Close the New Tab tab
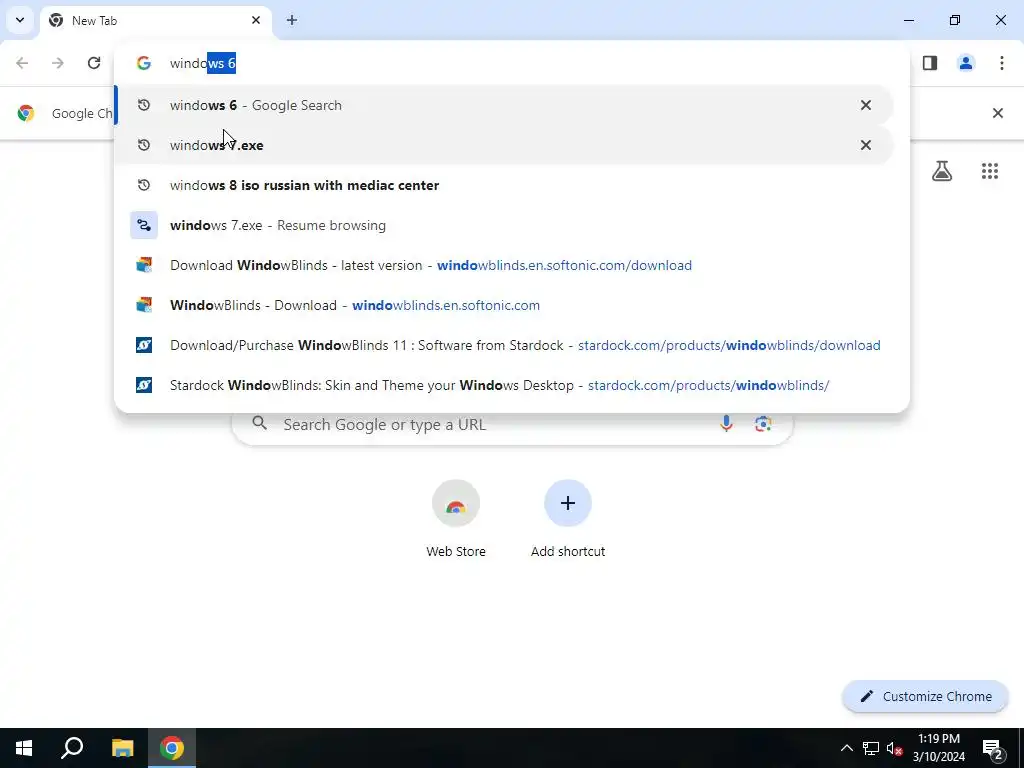This screenshot has width=1024, height=768. [x=256, y=20]
